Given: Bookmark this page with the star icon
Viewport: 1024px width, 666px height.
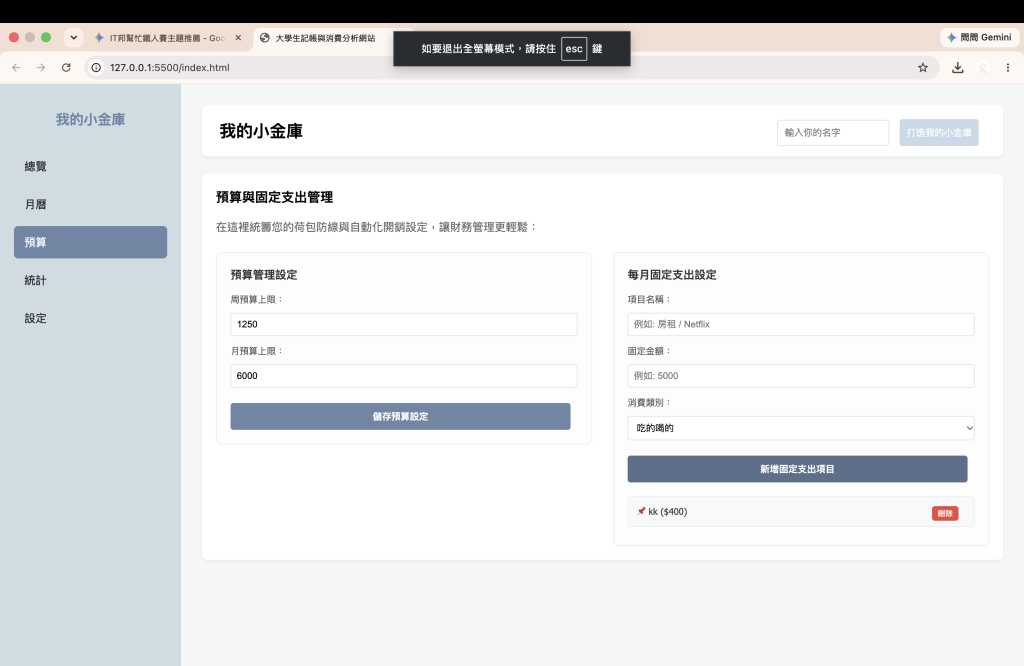Looking at the screenshot, I should 923,67.
